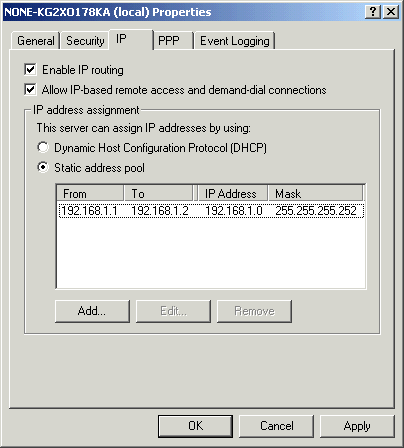Viewport: 404px width, 448px height.
Task: Confirm with the OK button
Action: point(195,426)
